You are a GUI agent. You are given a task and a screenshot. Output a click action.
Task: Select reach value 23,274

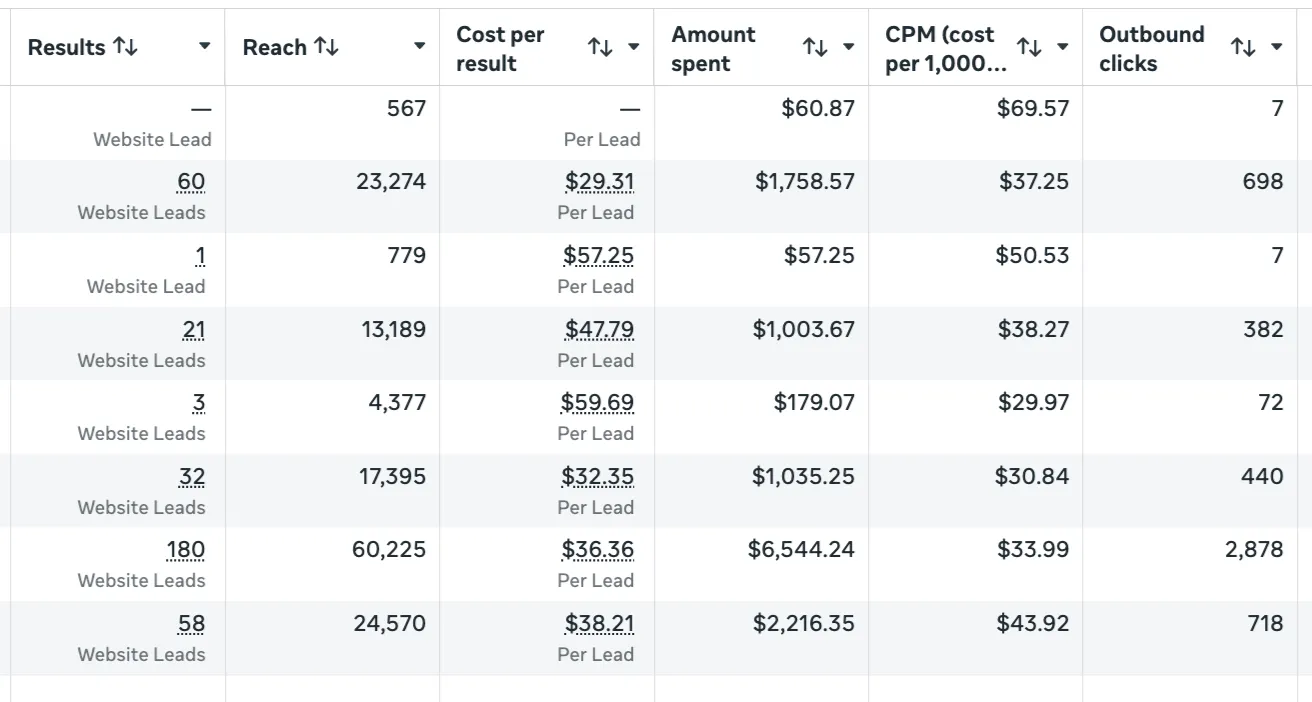click(x=391, y=182)
